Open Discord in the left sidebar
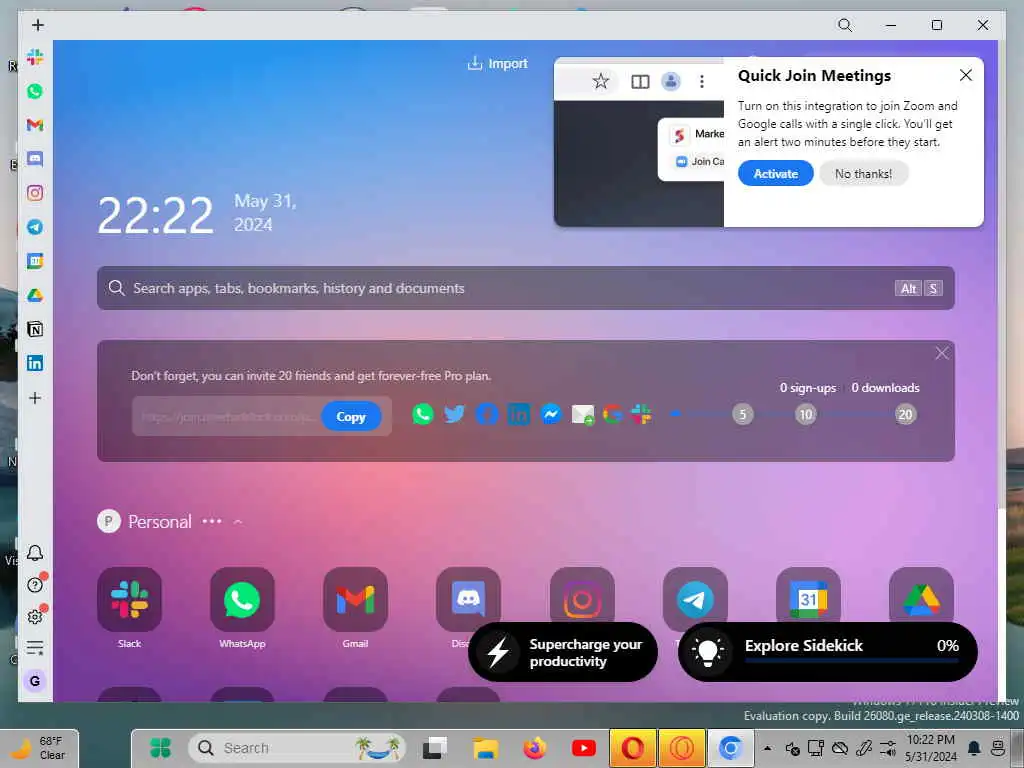Image resolution: width=1024 pixels, height=768 pixels. click(35, 159)
